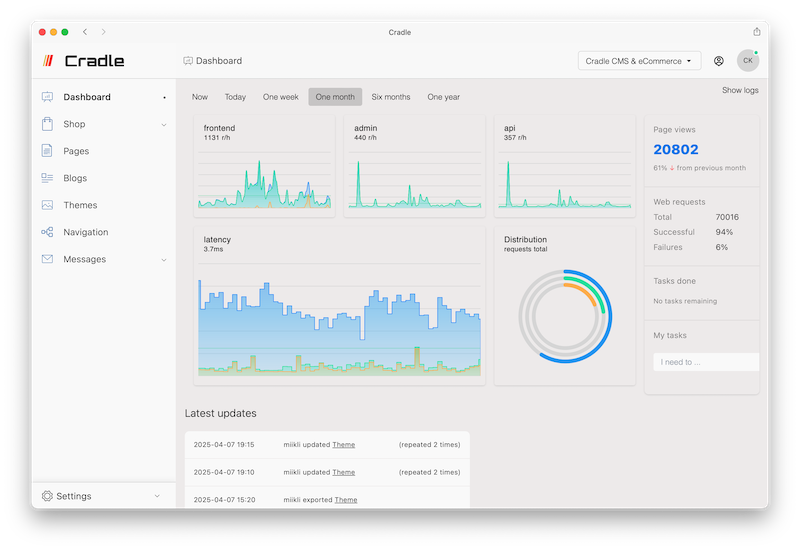Expand the Messages submenu chevron
Viewport: 800px width, 550px height.
164,260
